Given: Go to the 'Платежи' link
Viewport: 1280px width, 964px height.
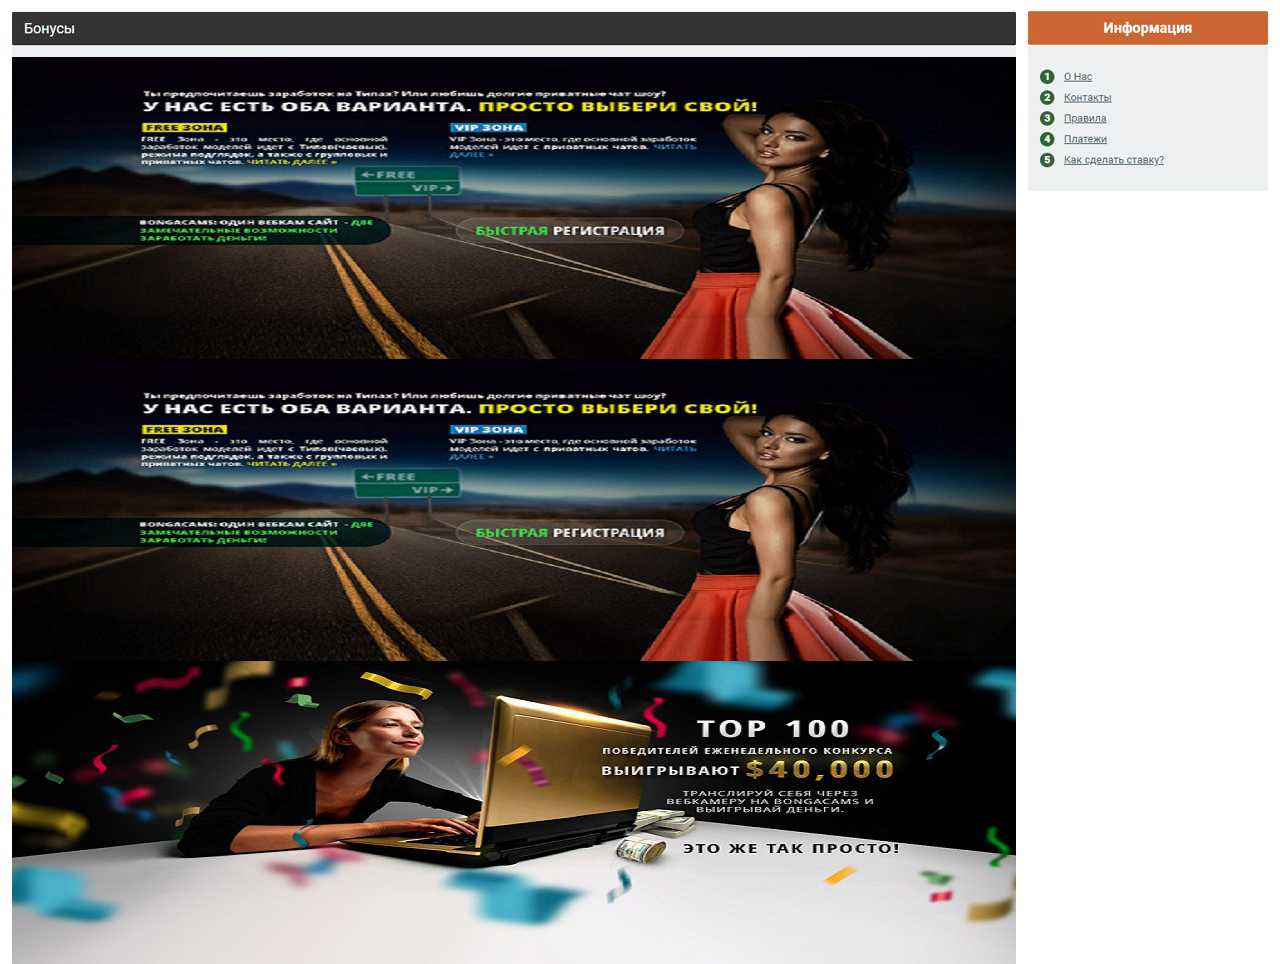Looking at the screenshot, I should 1085,140.
